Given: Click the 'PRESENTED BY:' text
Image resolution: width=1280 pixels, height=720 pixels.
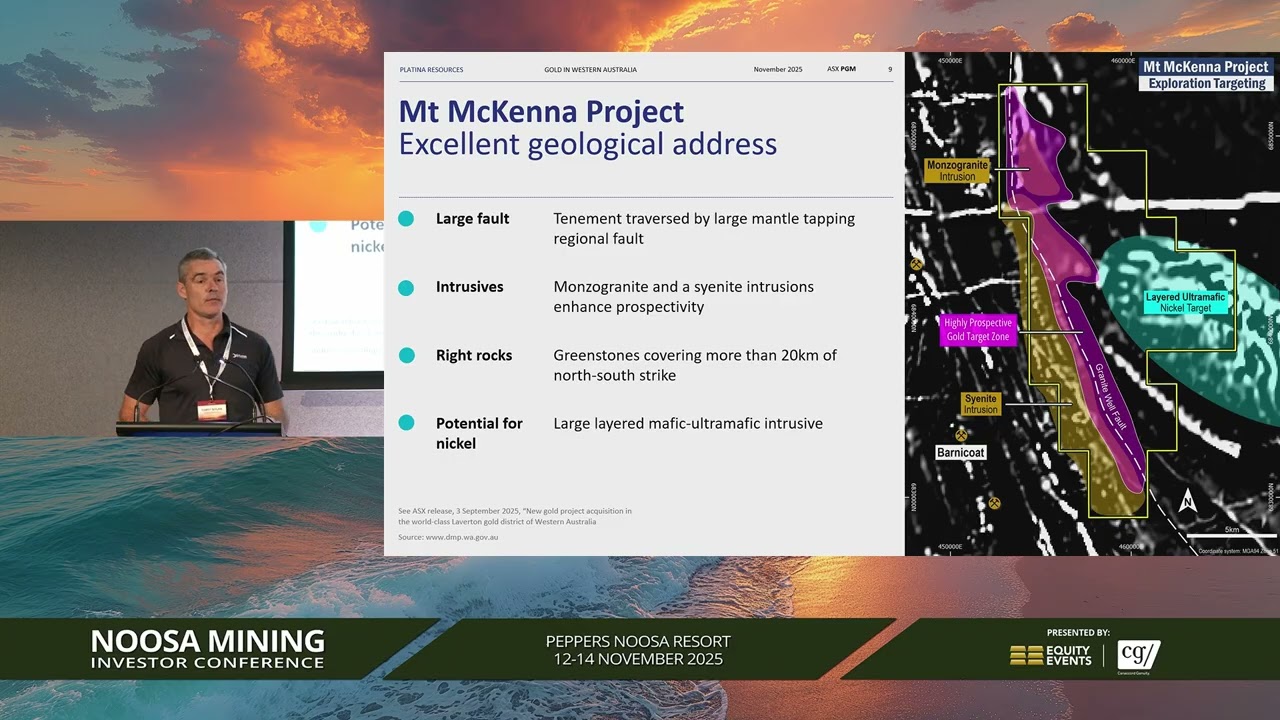Looking at the screenshot, I should point(1078,632).
